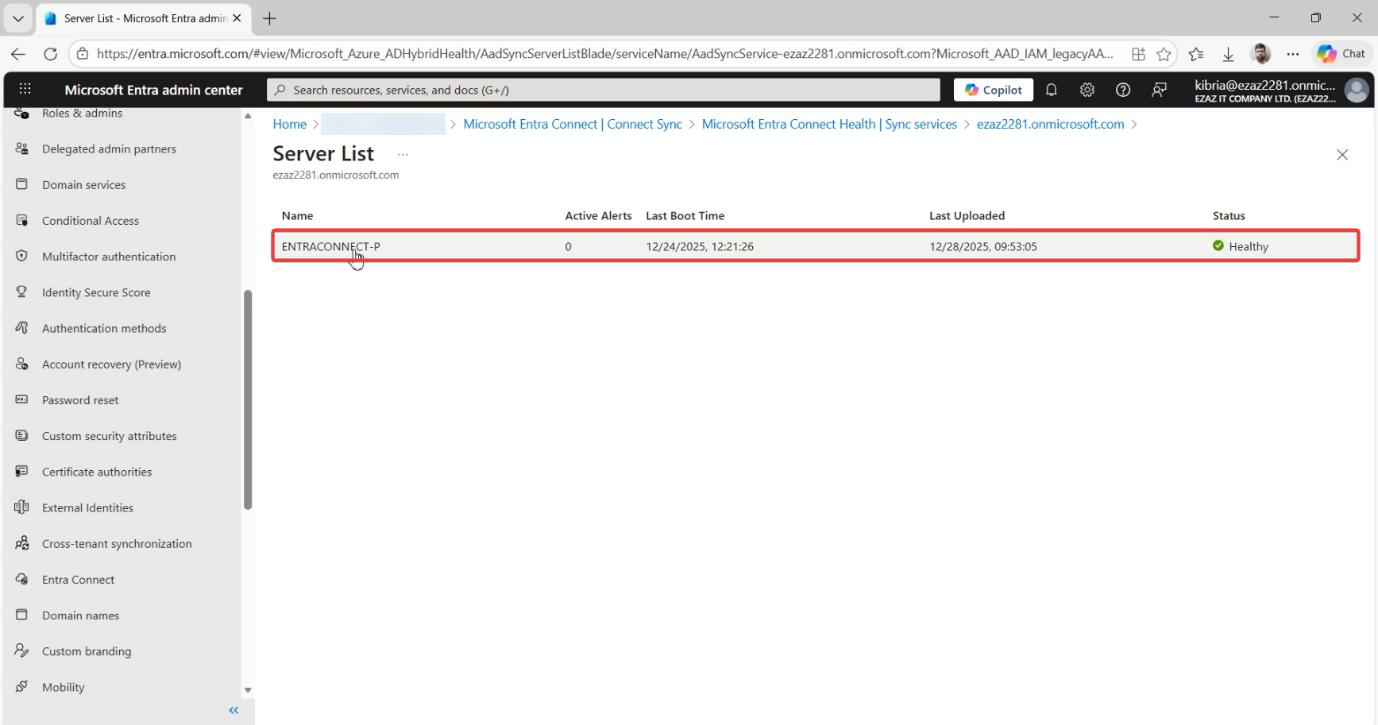Close the Server List browser tab
The image size is (1378, 725).
tap(237, 18)
